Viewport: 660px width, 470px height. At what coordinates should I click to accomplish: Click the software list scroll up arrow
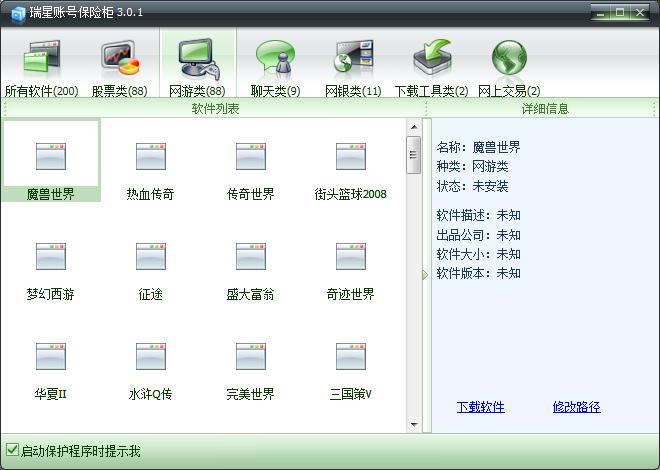(414, 127)
